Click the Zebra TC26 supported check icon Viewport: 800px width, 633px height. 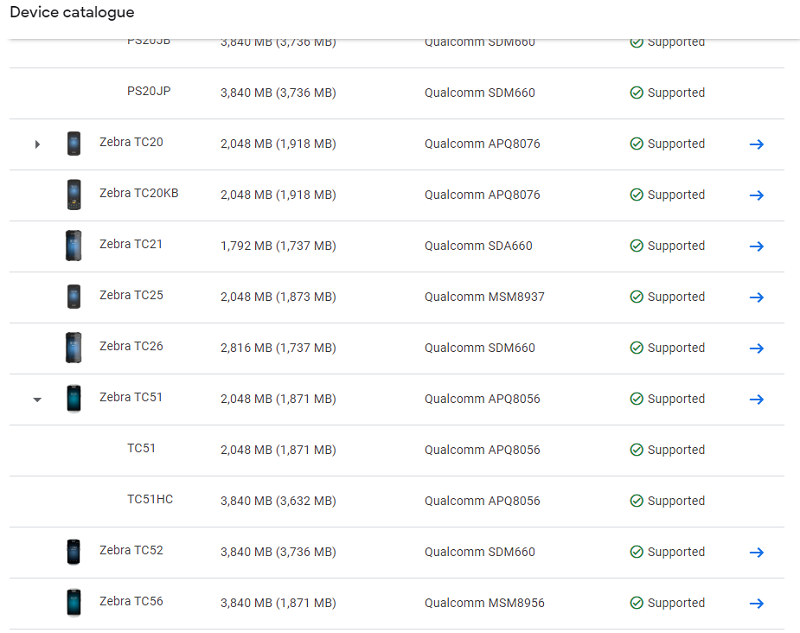tap(636, 348)
